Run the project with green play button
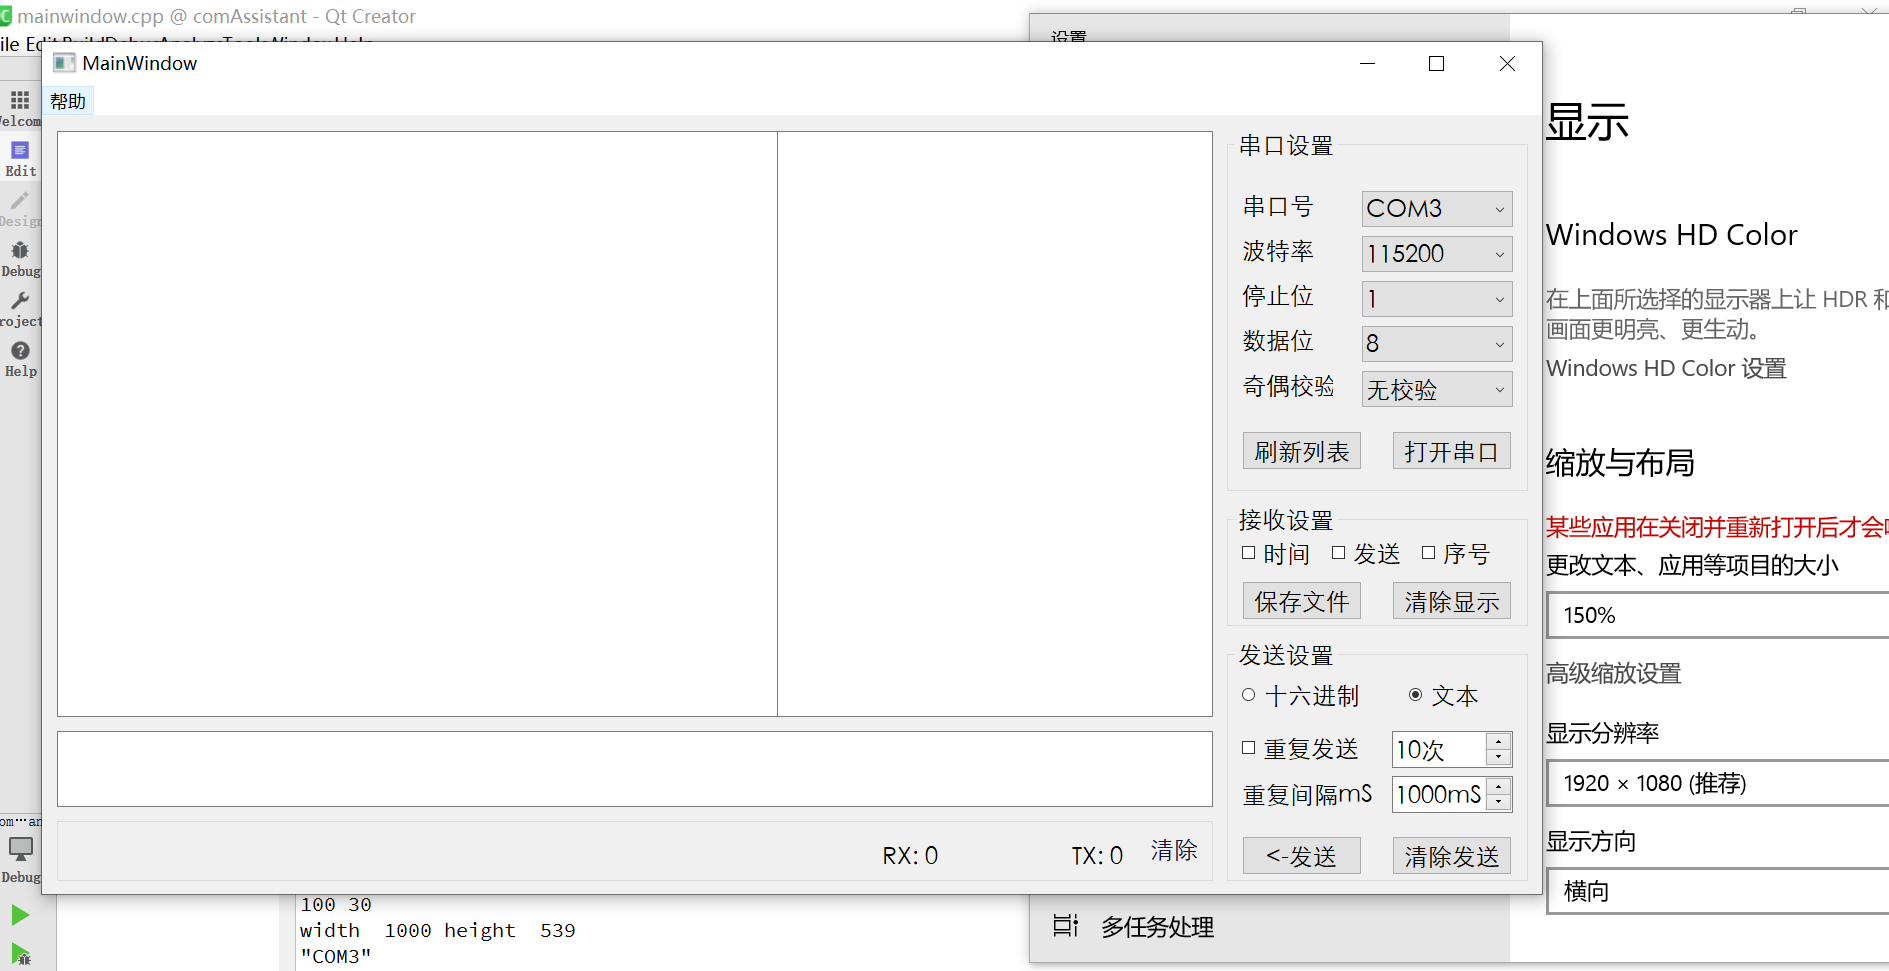Screen dimensions: 1889x971 coord(20,915)
